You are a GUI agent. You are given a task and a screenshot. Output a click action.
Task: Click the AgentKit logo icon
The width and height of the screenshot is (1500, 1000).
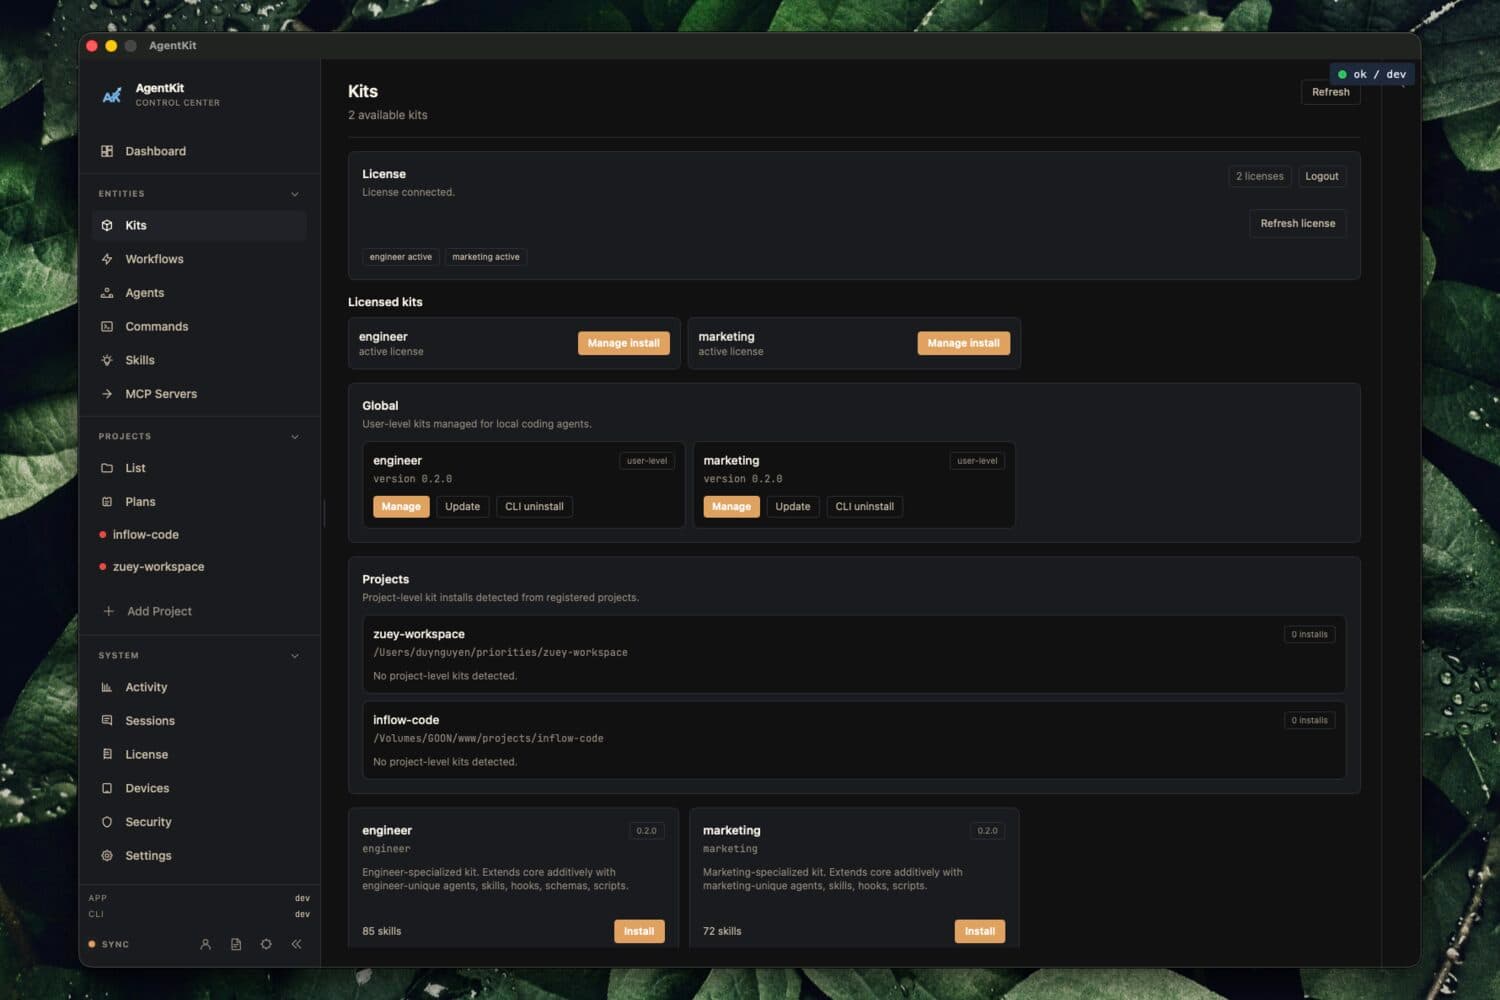[112, 95]
